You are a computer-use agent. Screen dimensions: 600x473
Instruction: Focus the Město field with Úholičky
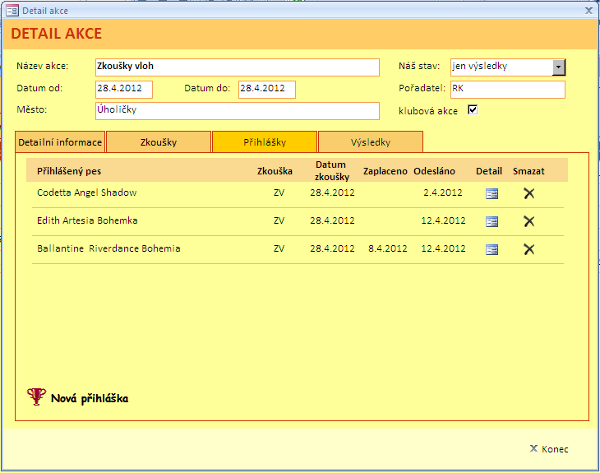pyautogui.click(x=237, y=111)
